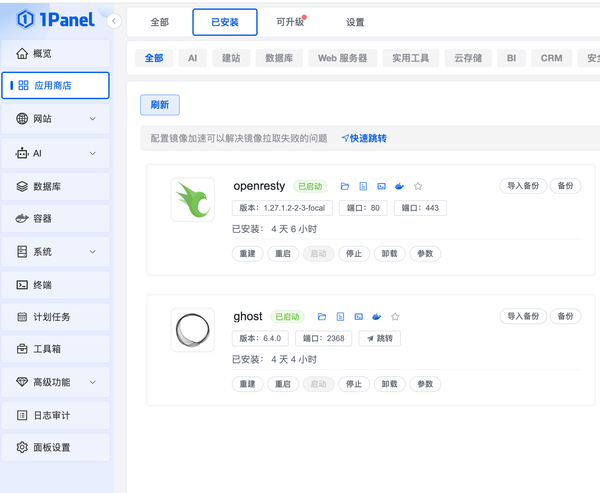Click 停止 button for ghost
Image resolution: width=600 pixels, height=493 pixels.
(353, 384)
